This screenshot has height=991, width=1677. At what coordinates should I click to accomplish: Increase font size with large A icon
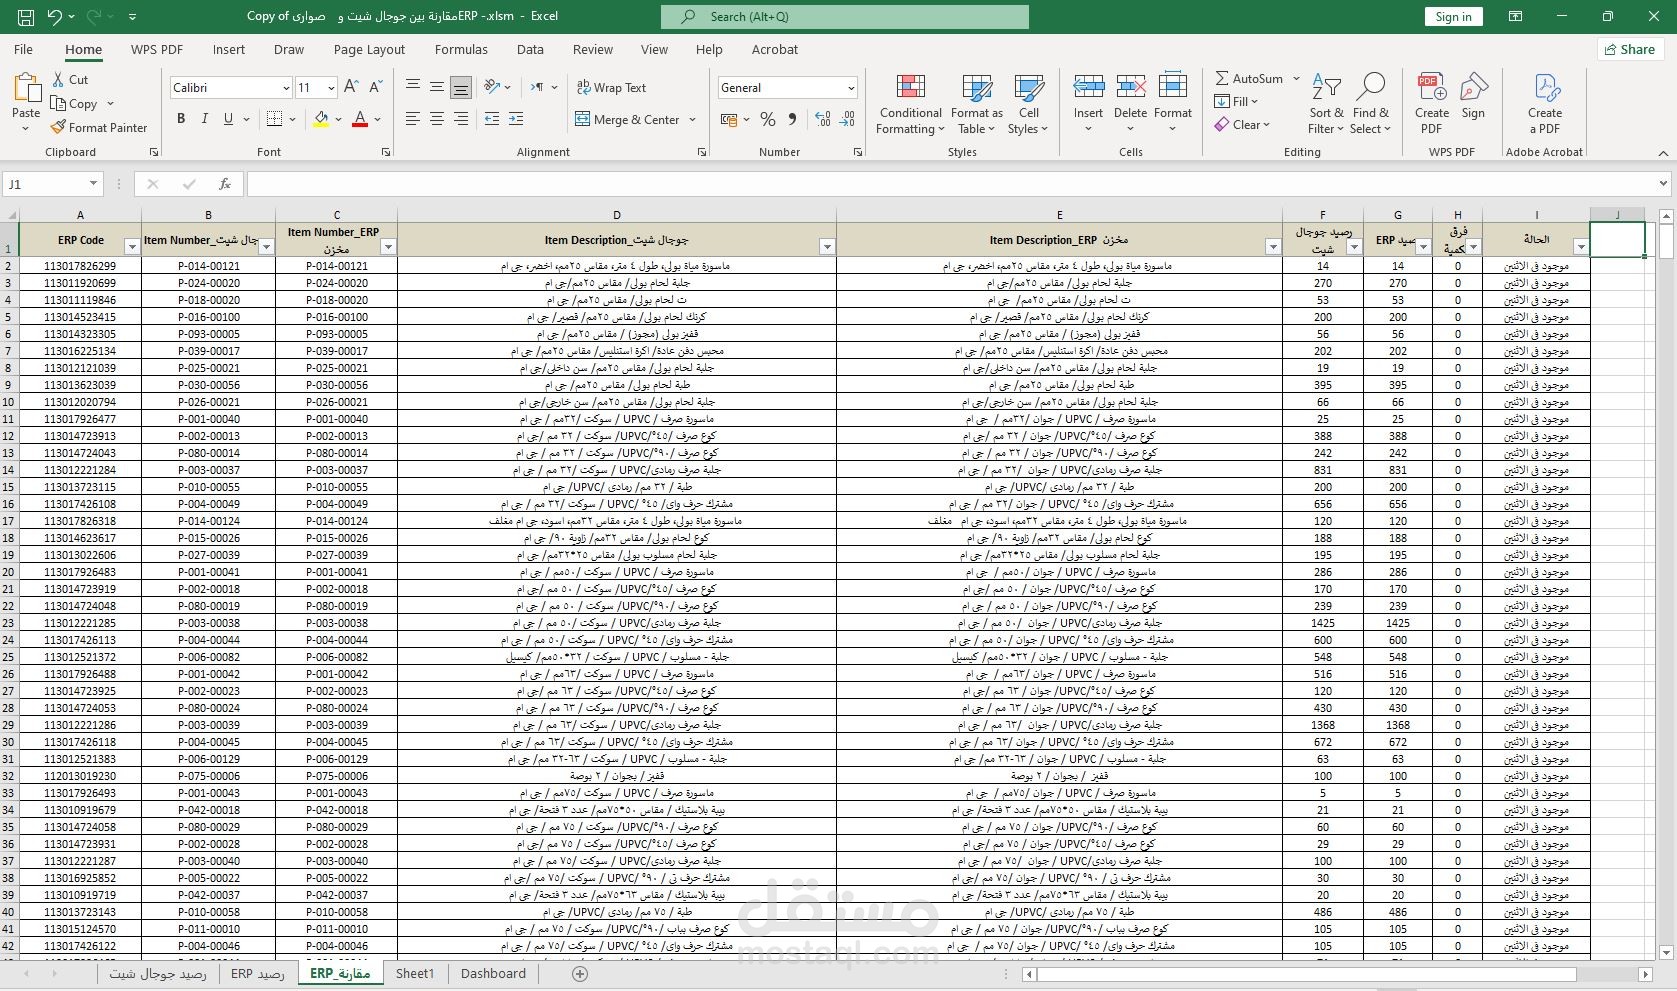(x=351, y=88)
